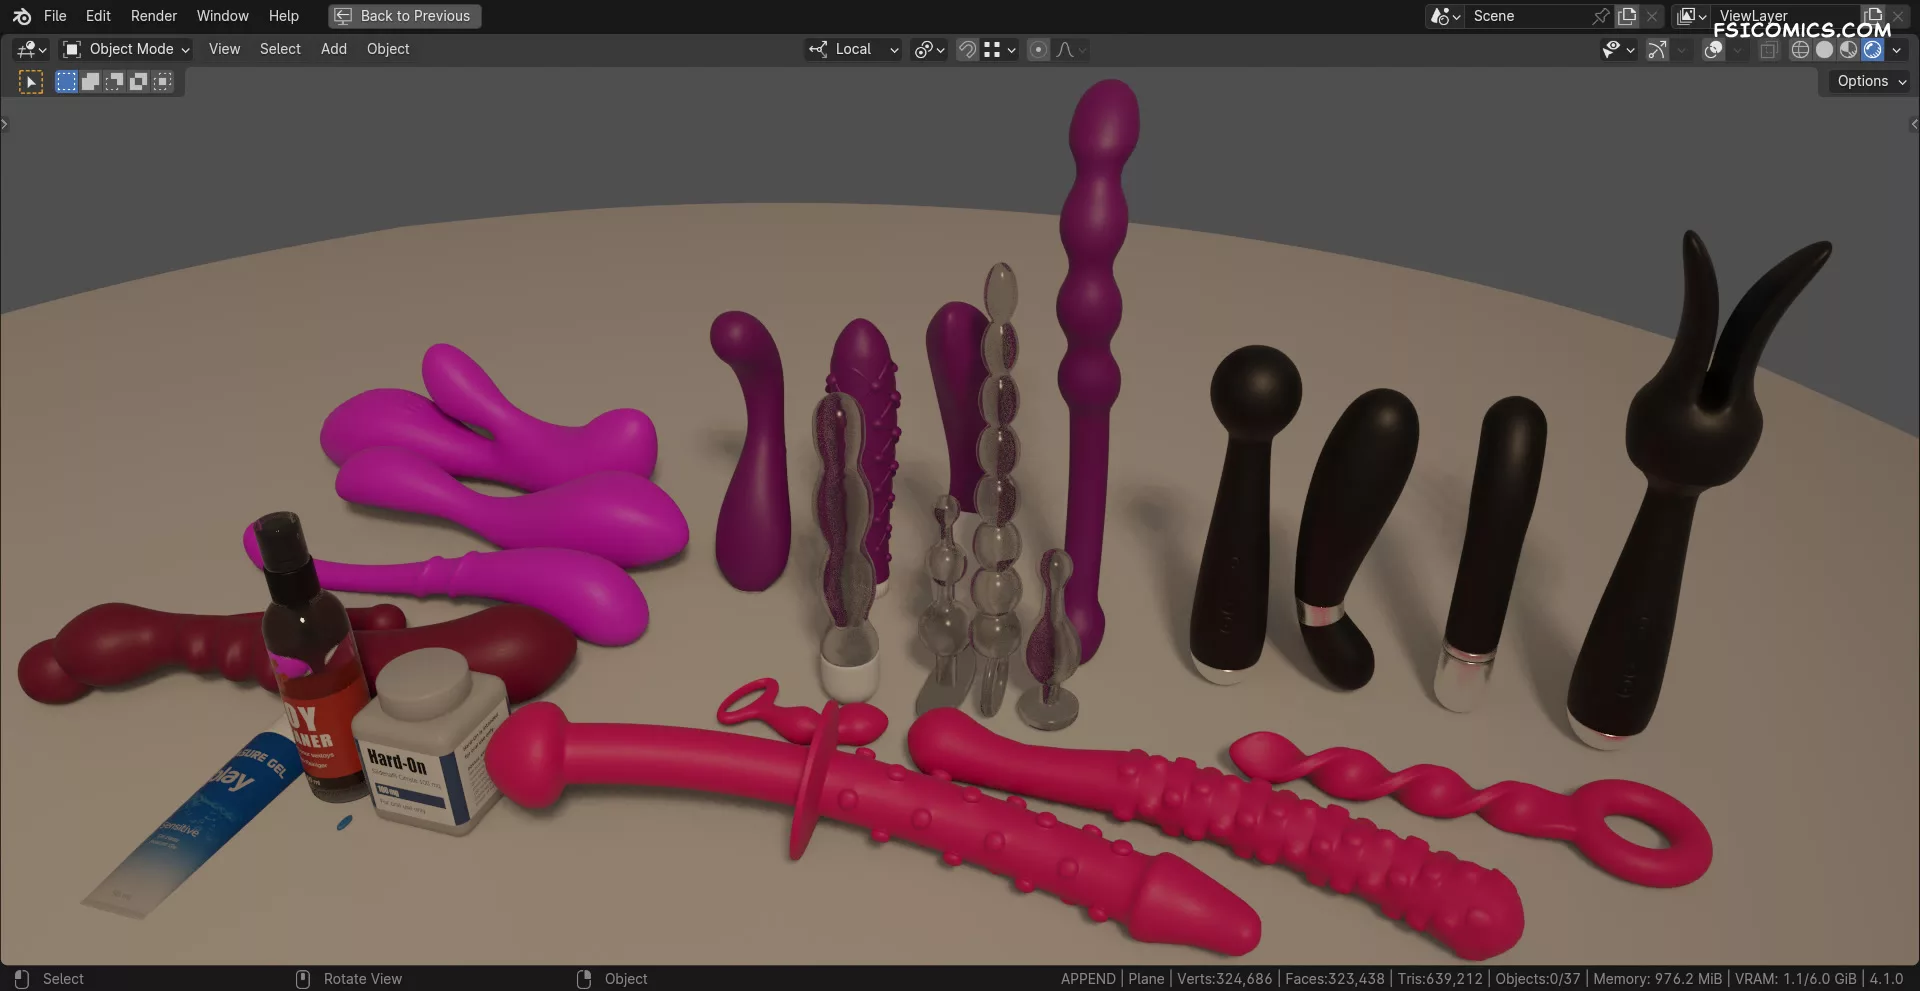The image size is (1920, 991).
Task: Open the editor type selector
Action: click(32, 49)
